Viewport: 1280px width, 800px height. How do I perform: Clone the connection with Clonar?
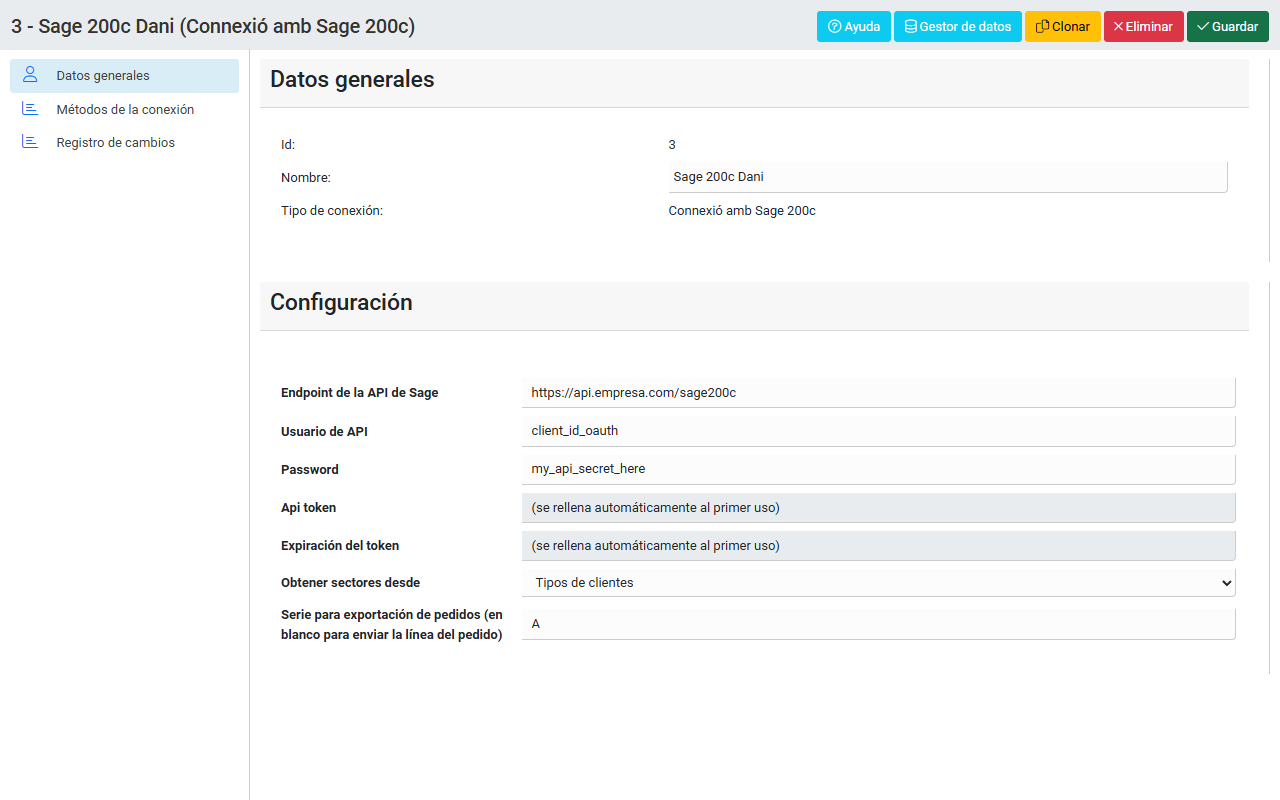click(x=1063, y=27)
